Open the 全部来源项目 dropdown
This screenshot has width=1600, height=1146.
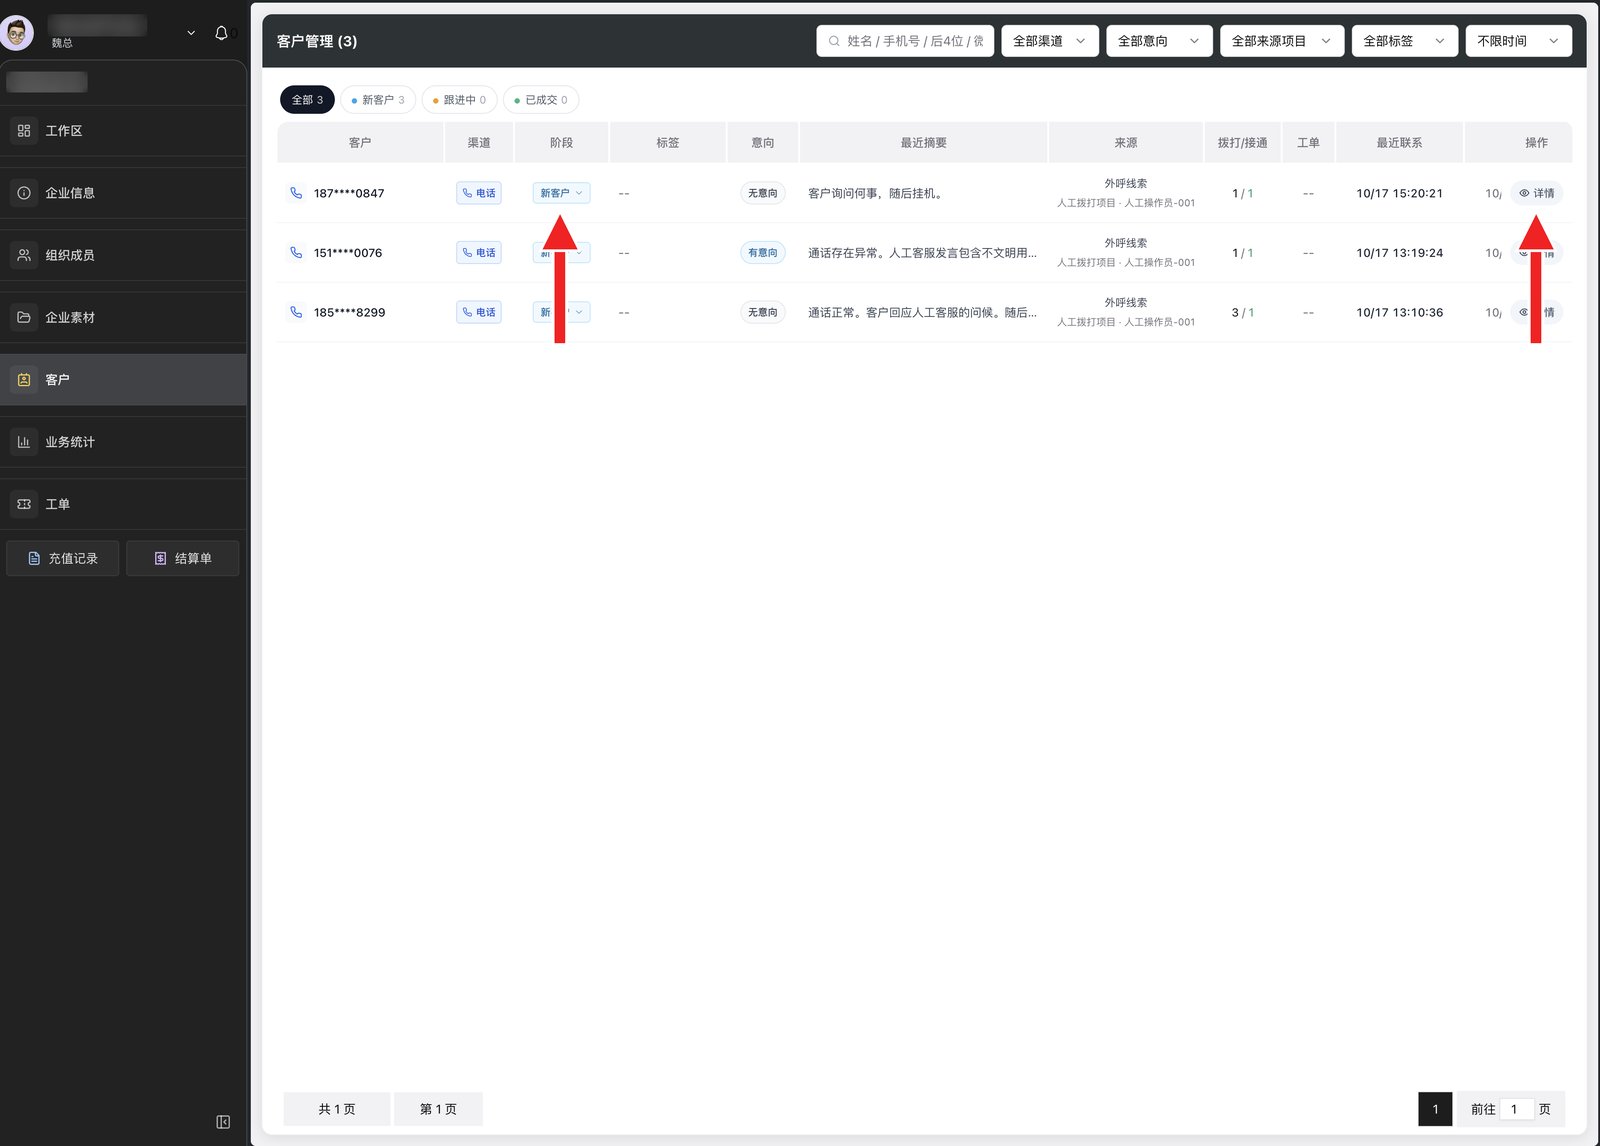click(1282, 41)
